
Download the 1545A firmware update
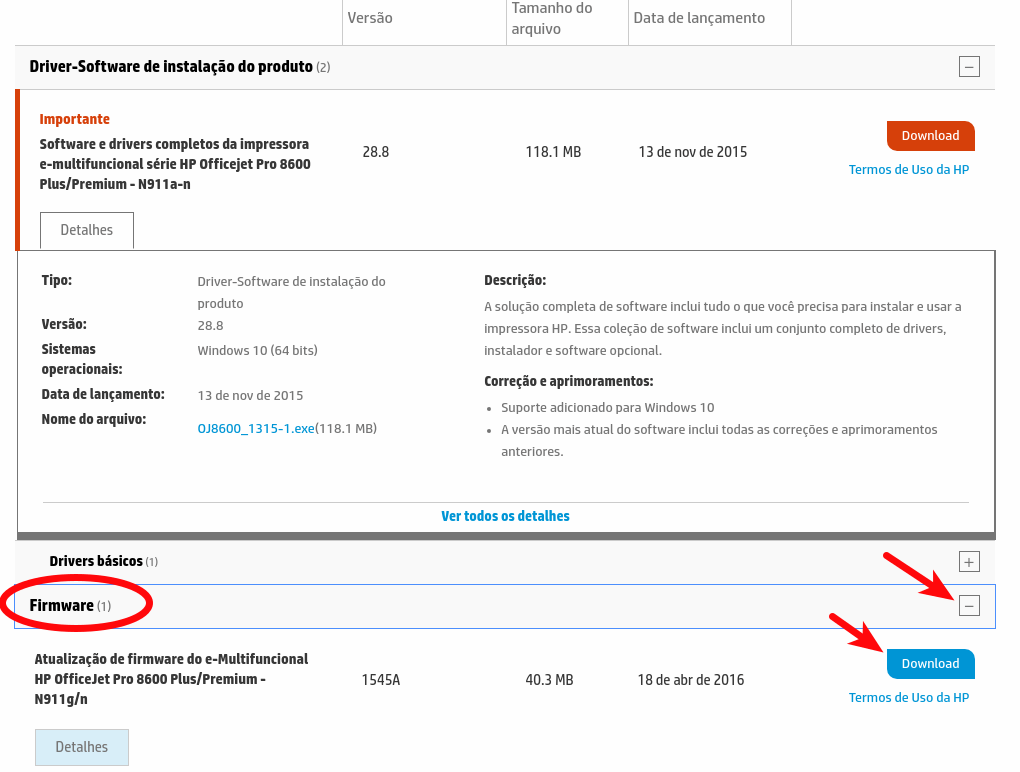930,663
